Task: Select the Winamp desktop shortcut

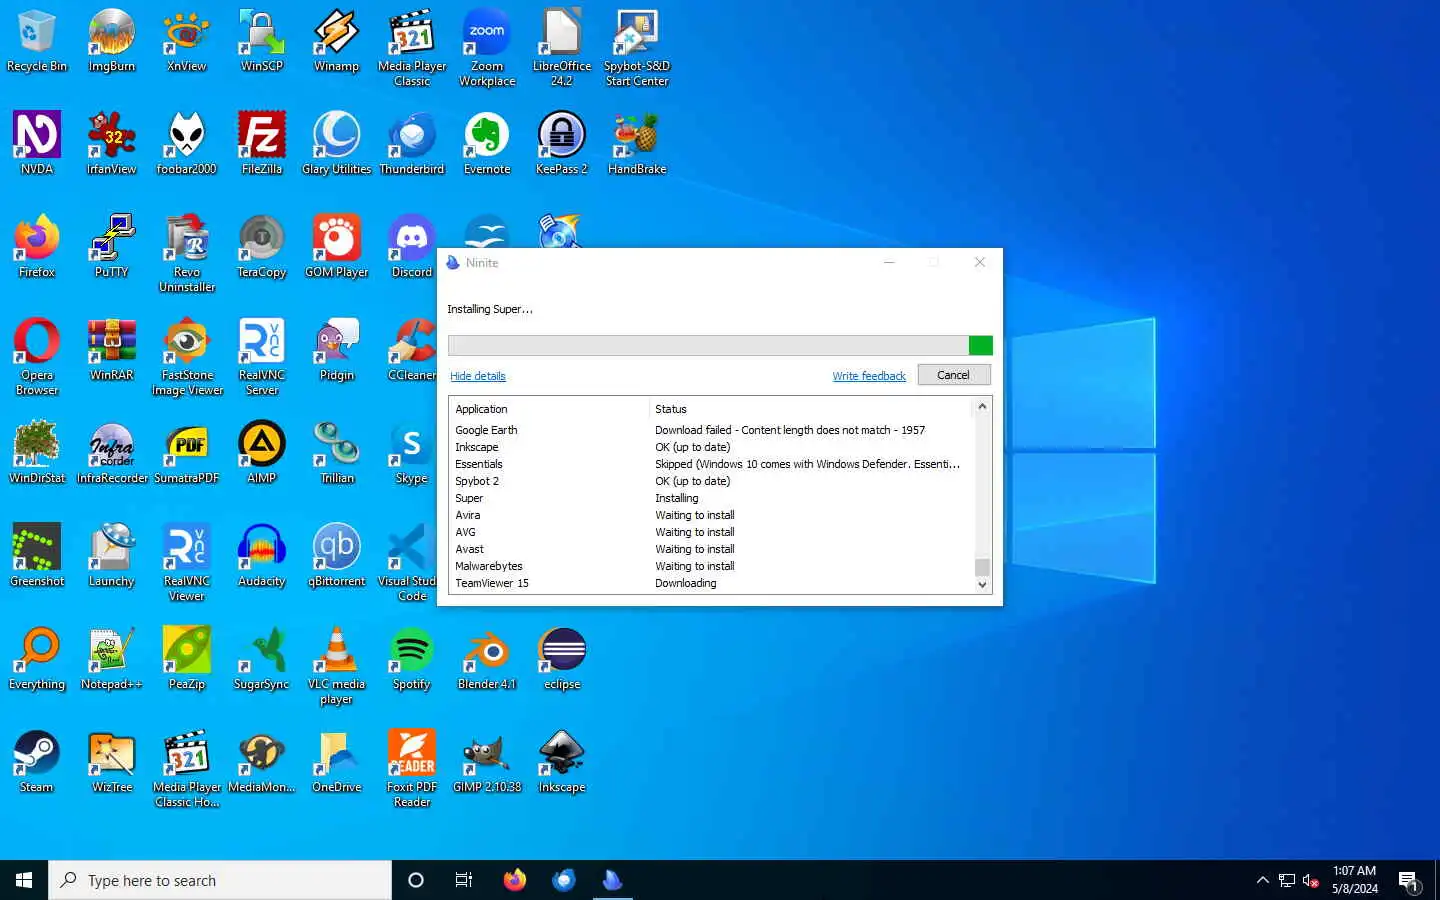Action: (x=337, y=41)
